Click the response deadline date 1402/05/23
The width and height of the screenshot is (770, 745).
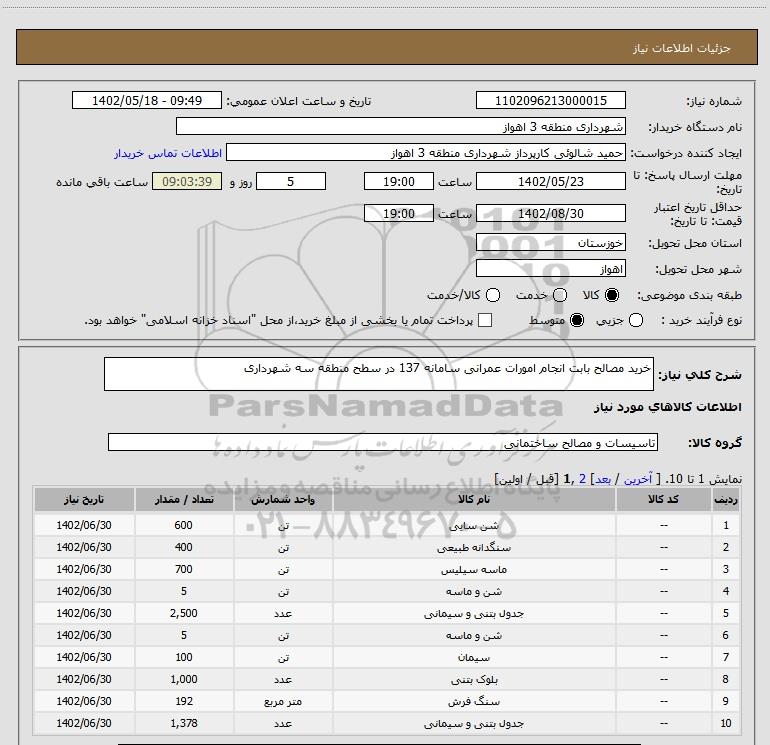click(550, 181)
